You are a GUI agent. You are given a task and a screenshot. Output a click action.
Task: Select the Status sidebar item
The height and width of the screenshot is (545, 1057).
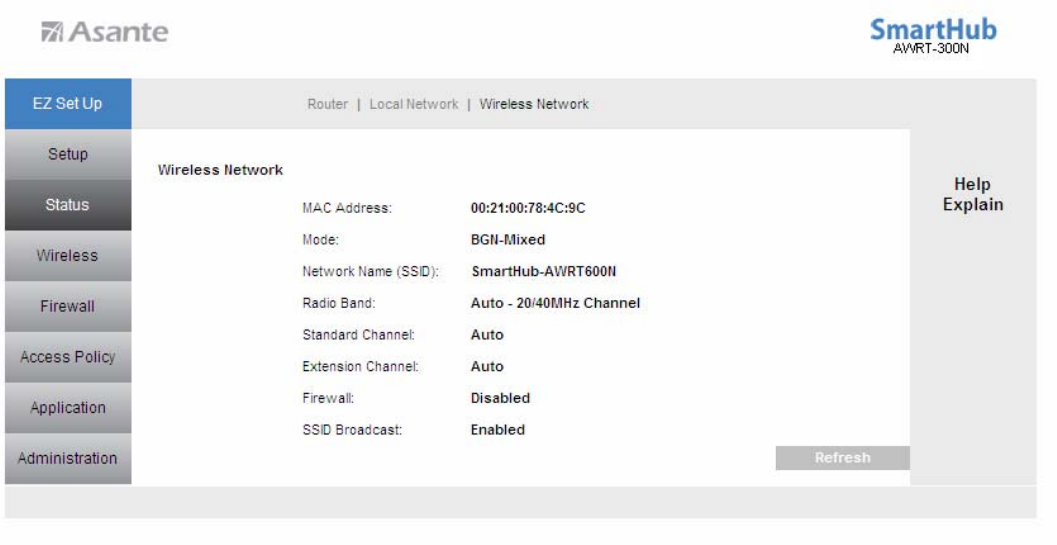click(68, 205)
